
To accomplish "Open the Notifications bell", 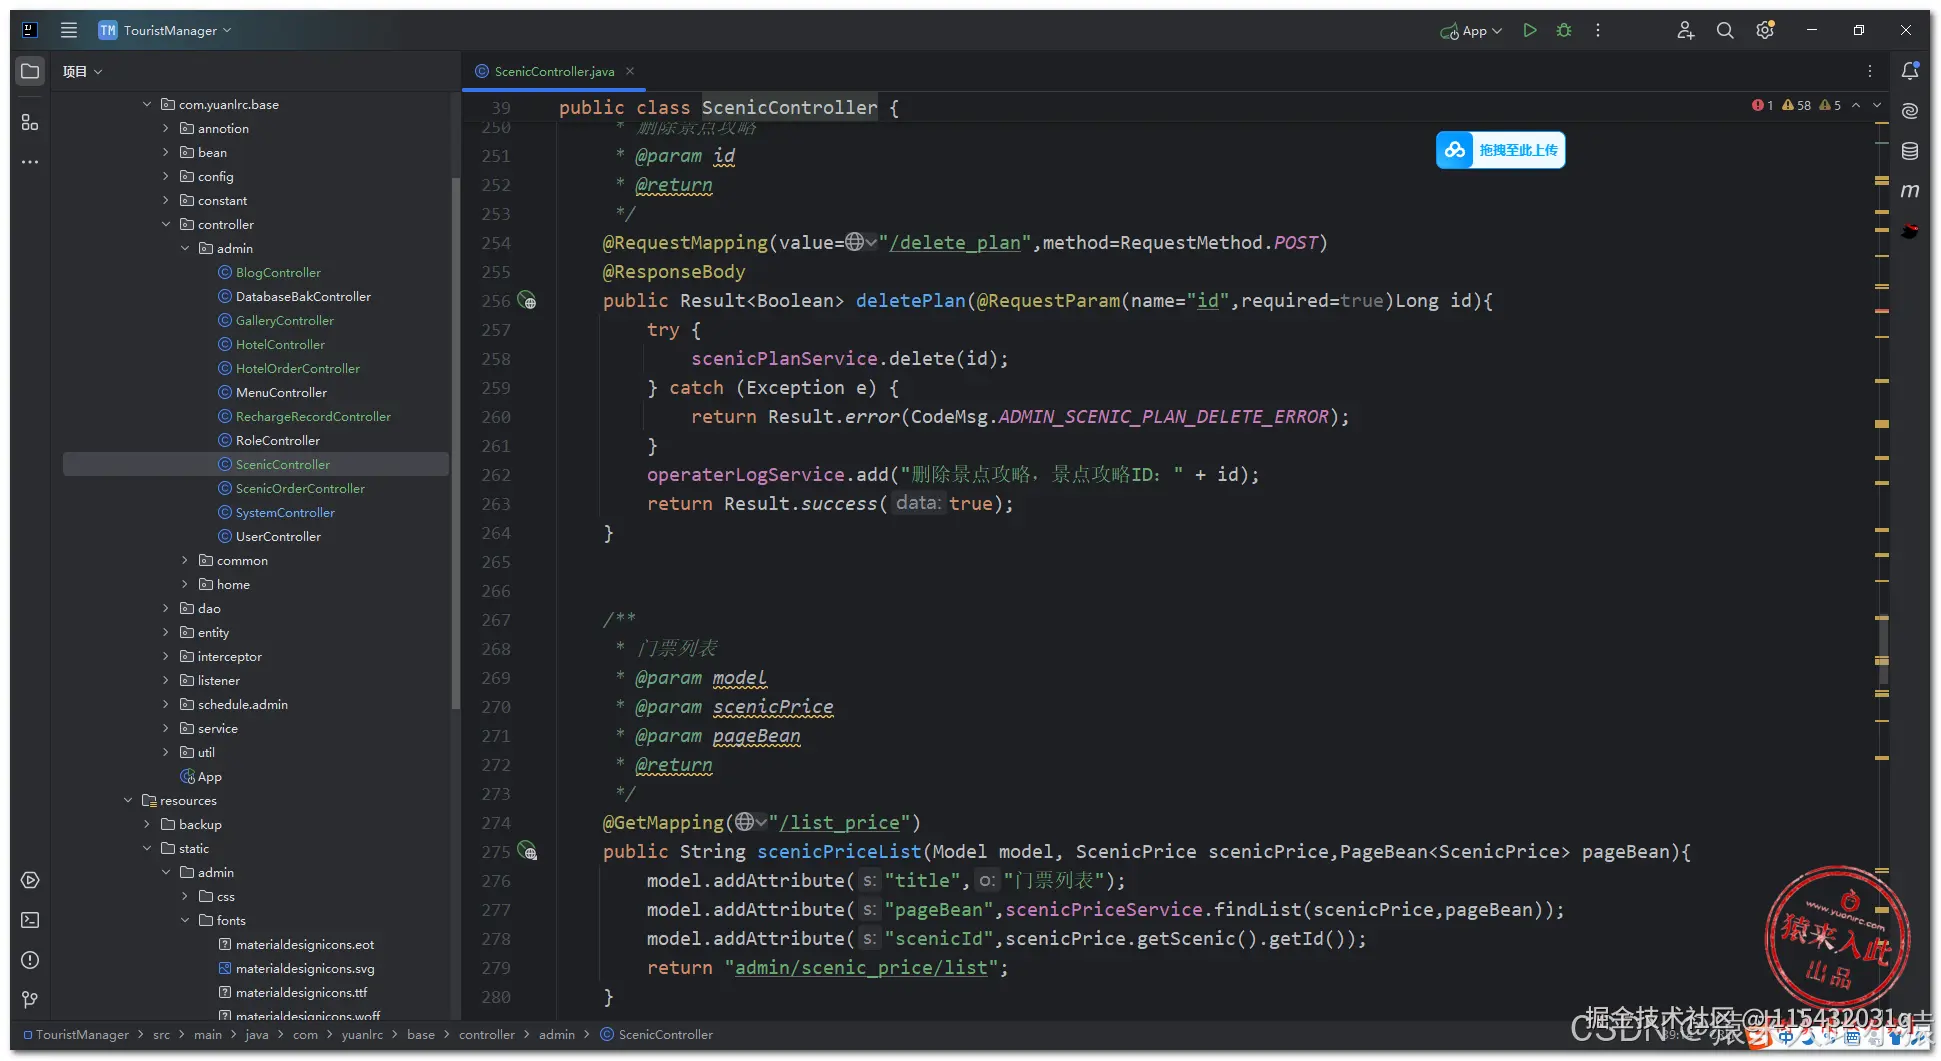I will click(x=1910, y=71).
